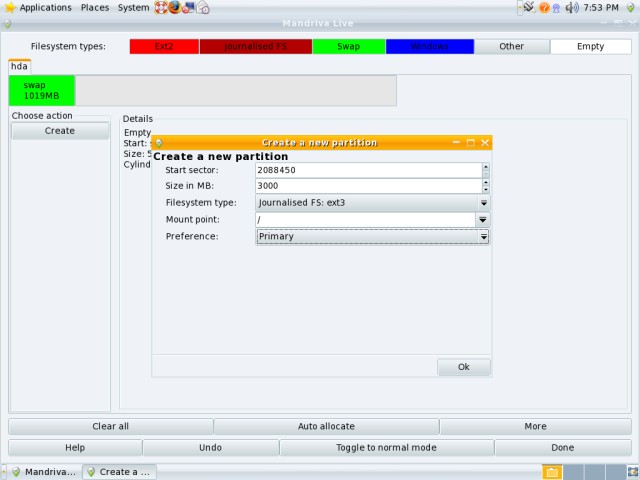Select the empty gray disk space
Image resolution: width=640 pixels, height=480 pixels.
tap(236, 90)
